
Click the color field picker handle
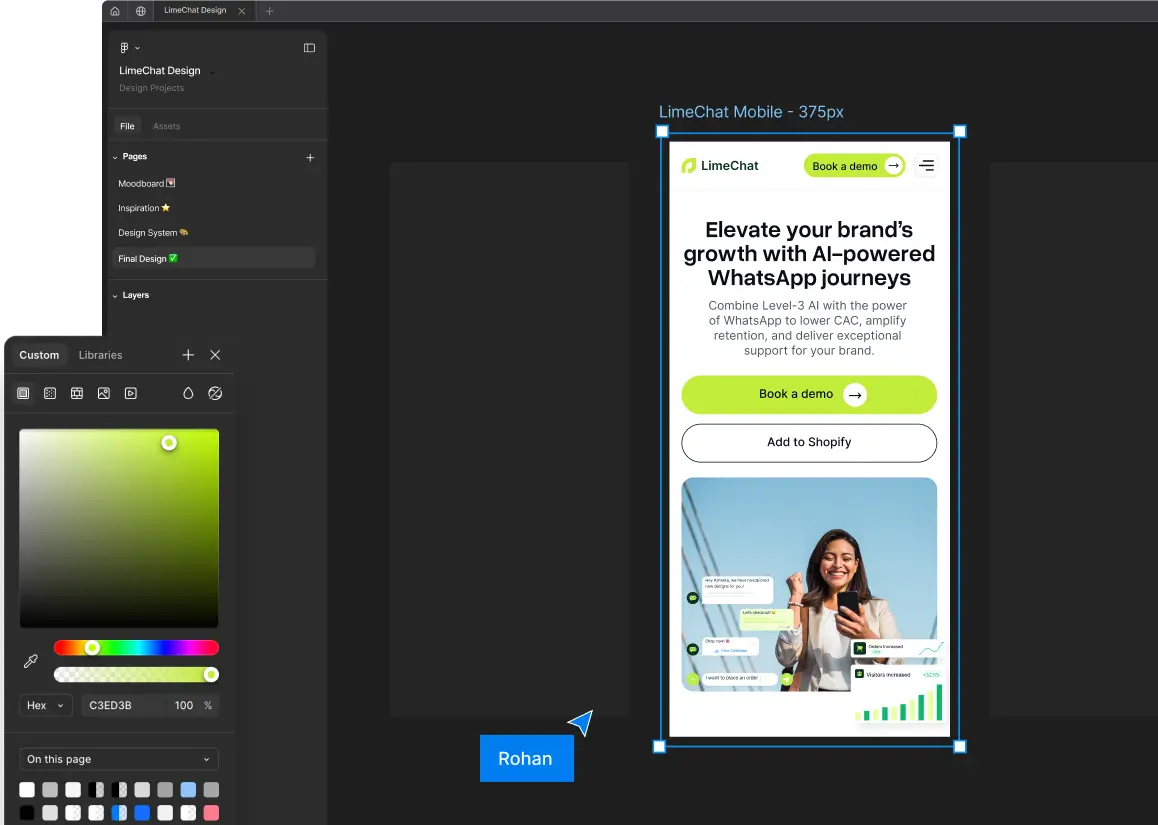coord(169,442)
